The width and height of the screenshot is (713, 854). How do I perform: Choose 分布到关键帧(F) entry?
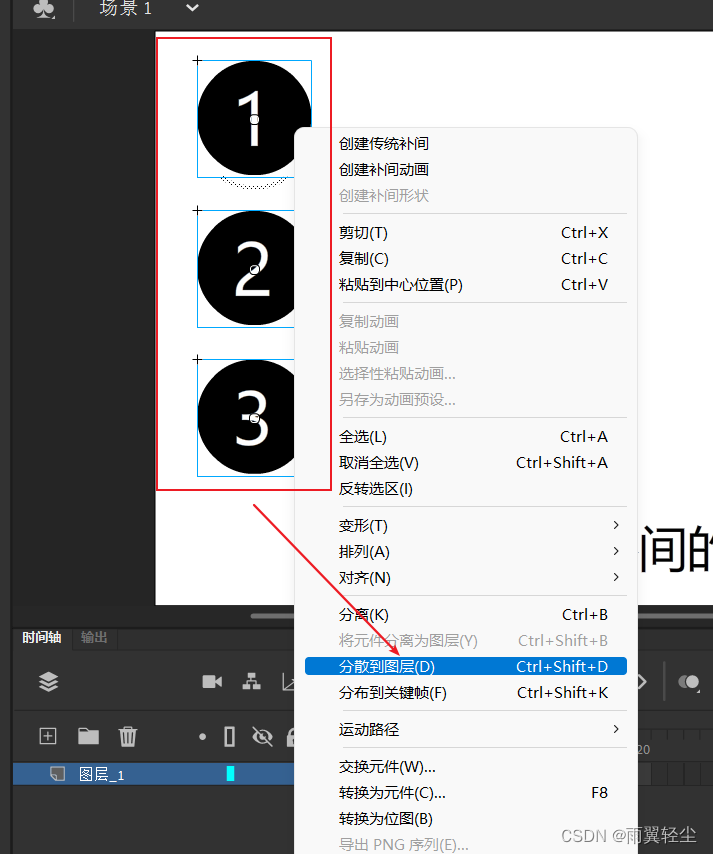coord(466,693)
